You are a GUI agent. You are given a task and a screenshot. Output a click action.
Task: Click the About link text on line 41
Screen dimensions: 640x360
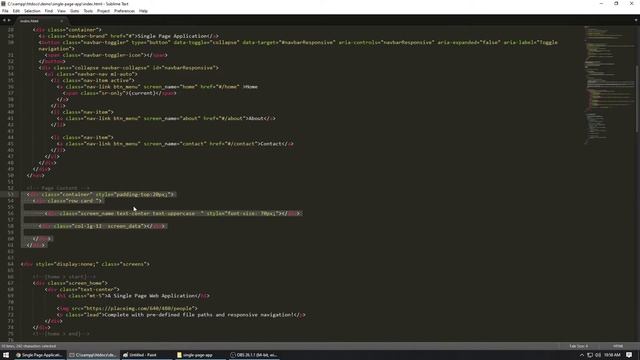pyautogui.click(x=256, y=118)
